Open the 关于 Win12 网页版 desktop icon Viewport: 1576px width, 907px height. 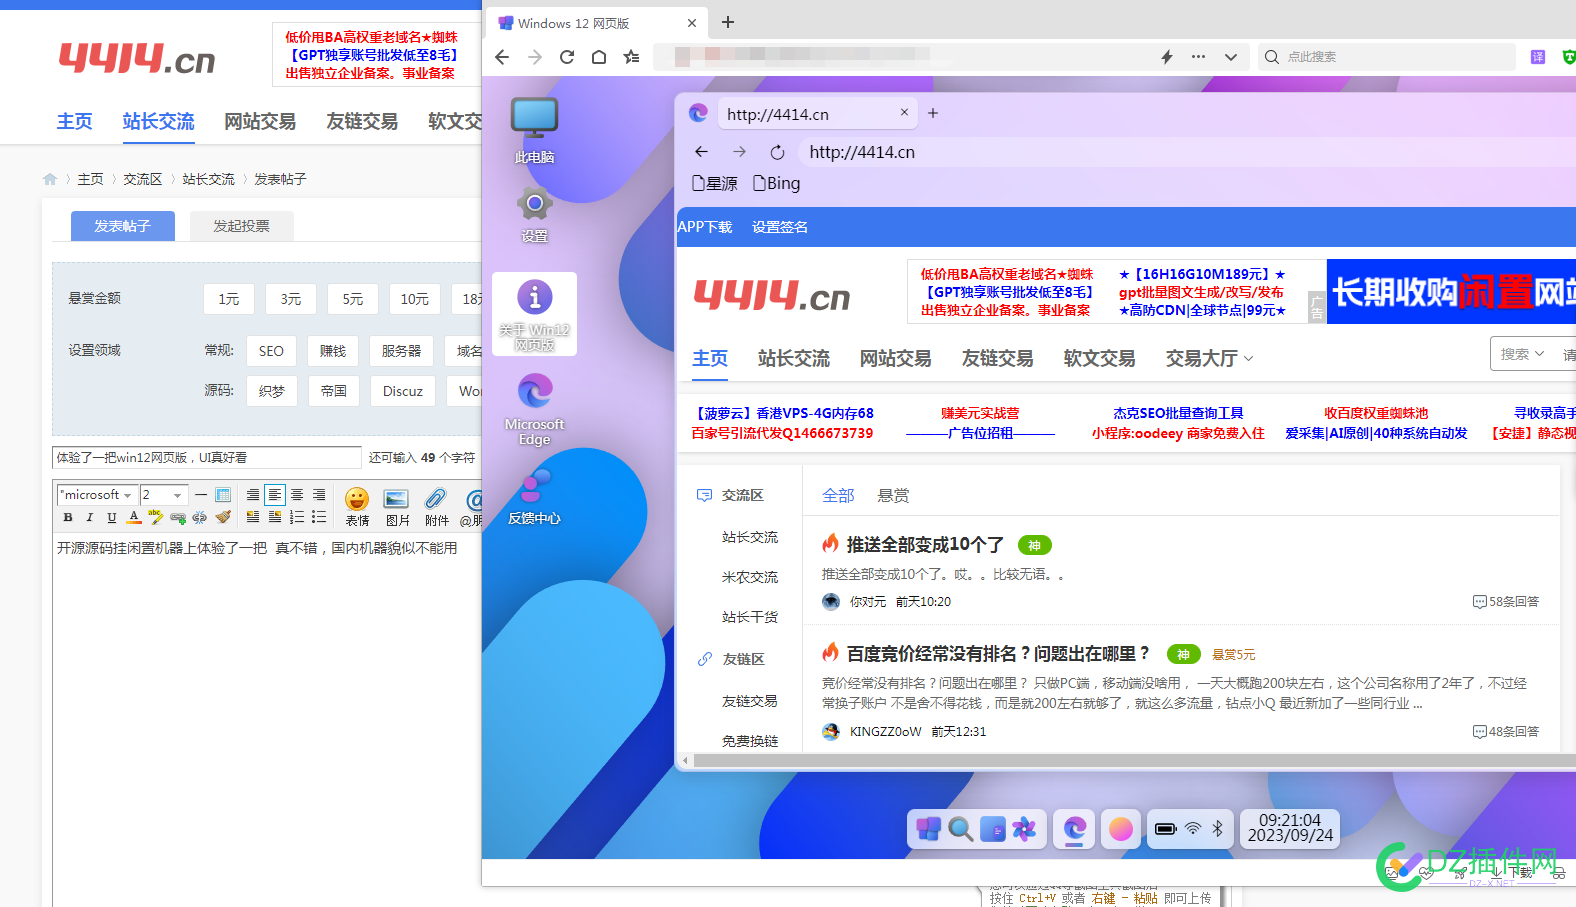tap(534, 314)
